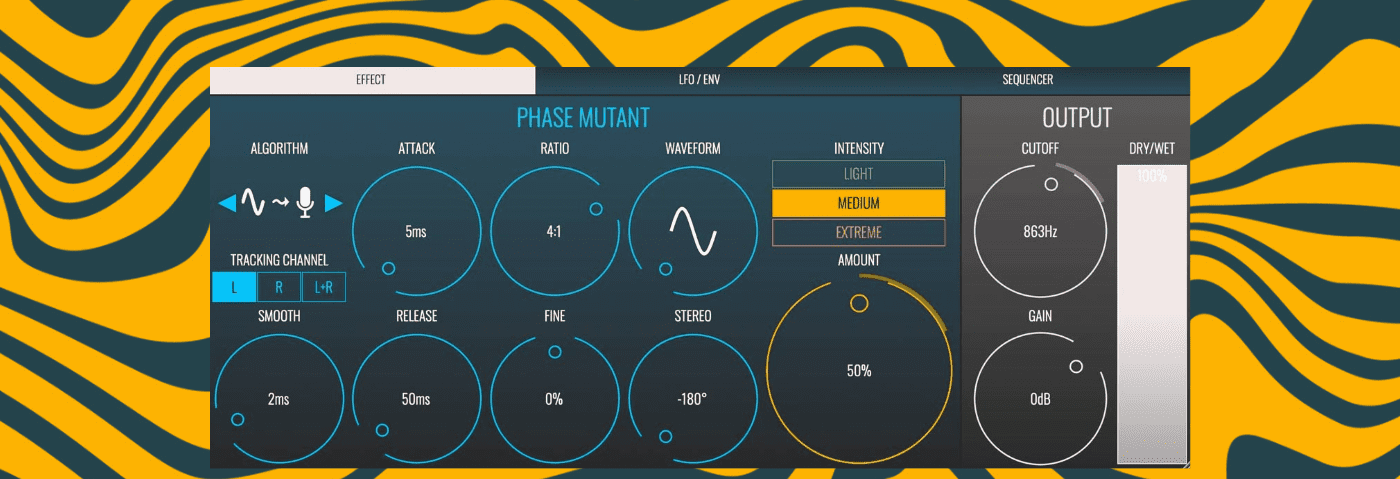This screenshot has height=479, width=1400.
Task: Click the Intensity label
Action: pos(859,149)
